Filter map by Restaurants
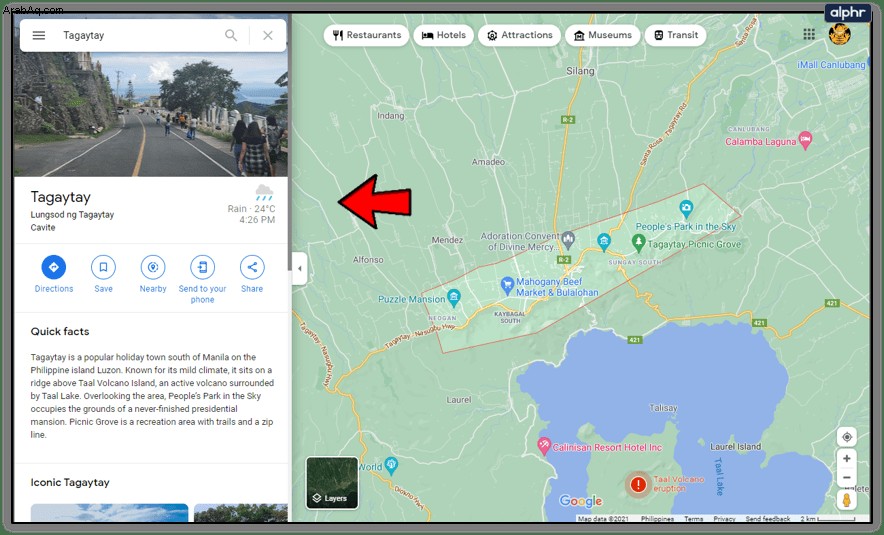 pyautogui.click(x=366, y=35)
